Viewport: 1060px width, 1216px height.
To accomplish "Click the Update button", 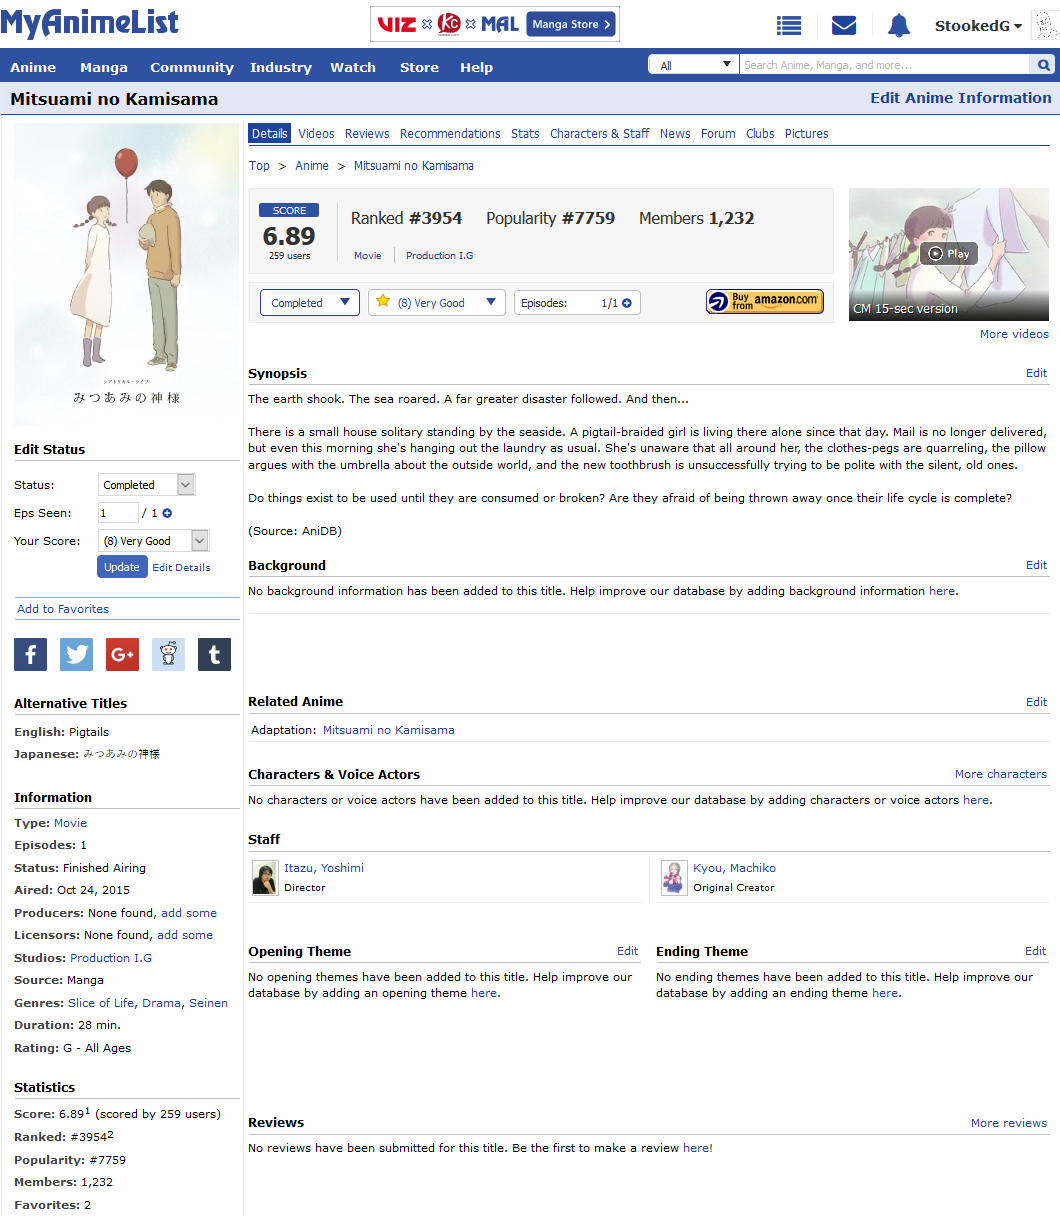I will coord(122,567).
